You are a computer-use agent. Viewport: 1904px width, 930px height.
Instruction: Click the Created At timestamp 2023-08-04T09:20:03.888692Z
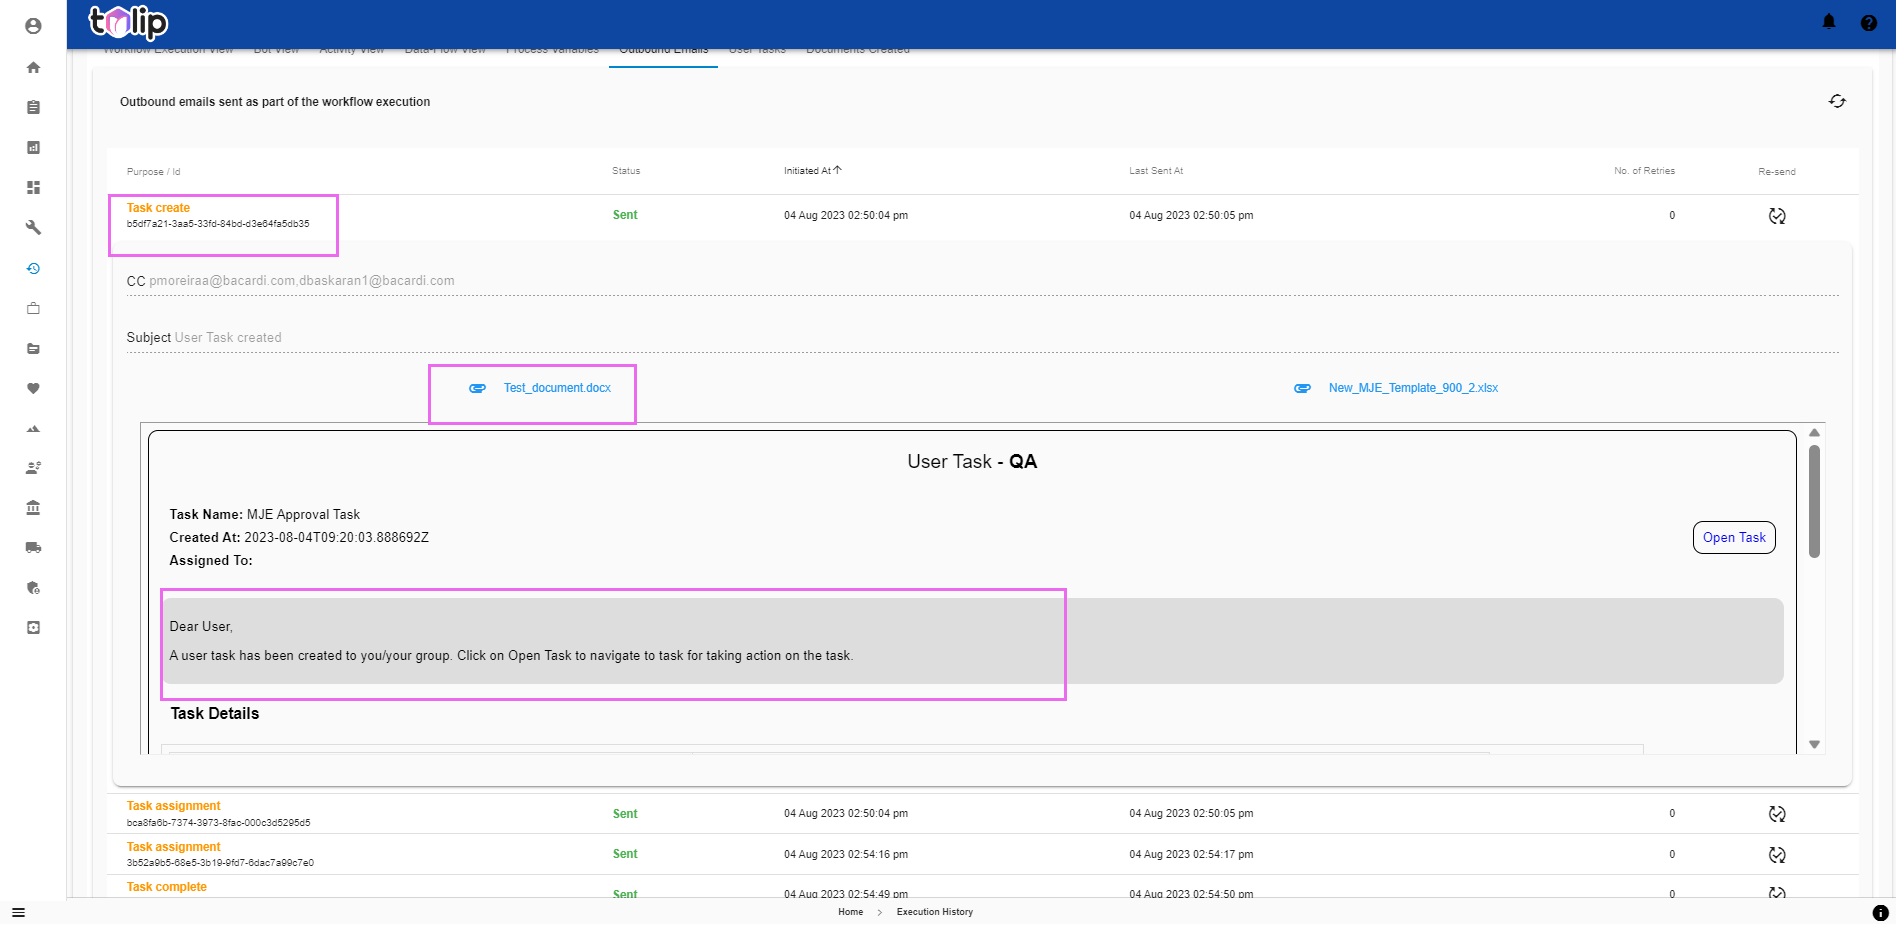coord(336,538)
